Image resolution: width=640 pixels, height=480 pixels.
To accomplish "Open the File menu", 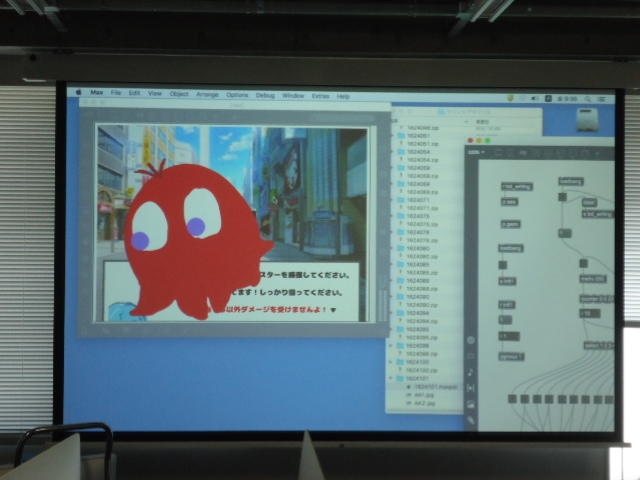I will coord(116,93).
